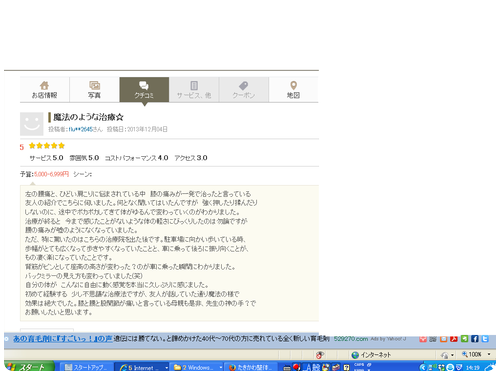The width and height of the screenshot is (500, 375).
Task: Switch to the スタートアップ taskbar window
Action: coord(86,367)
